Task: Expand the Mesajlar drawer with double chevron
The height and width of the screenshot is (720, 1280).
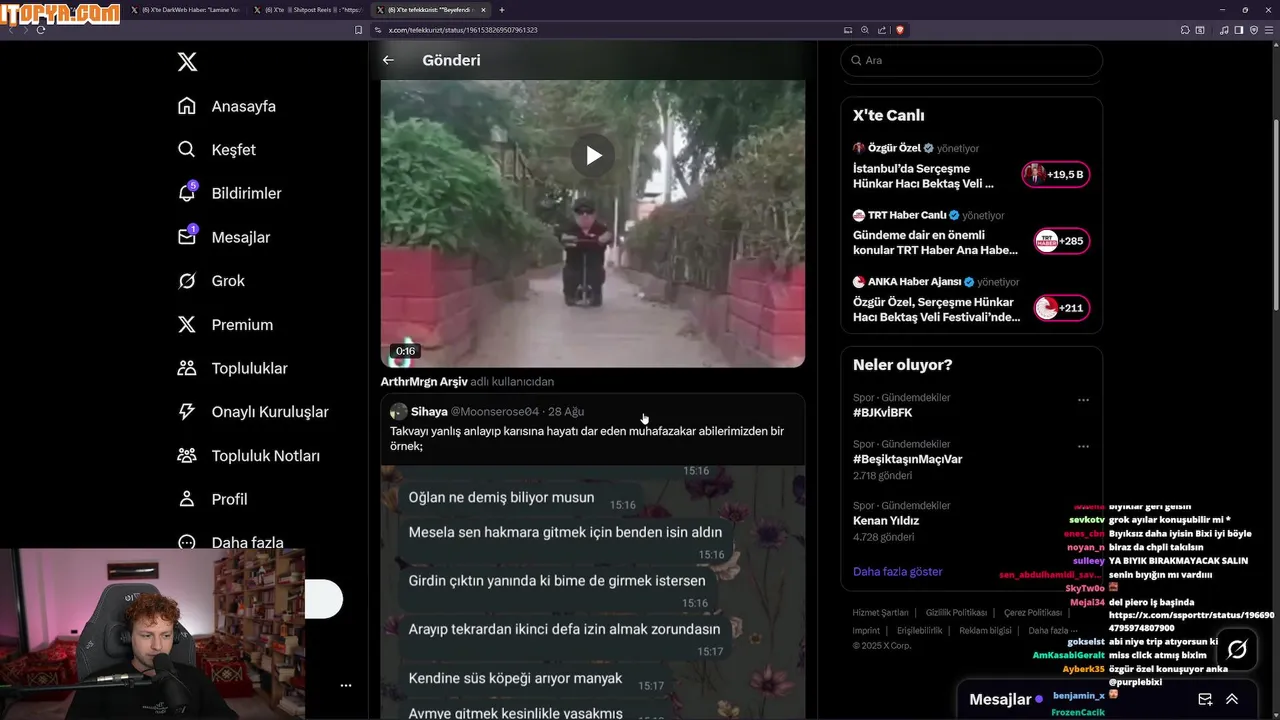Action: point(1232,699)
